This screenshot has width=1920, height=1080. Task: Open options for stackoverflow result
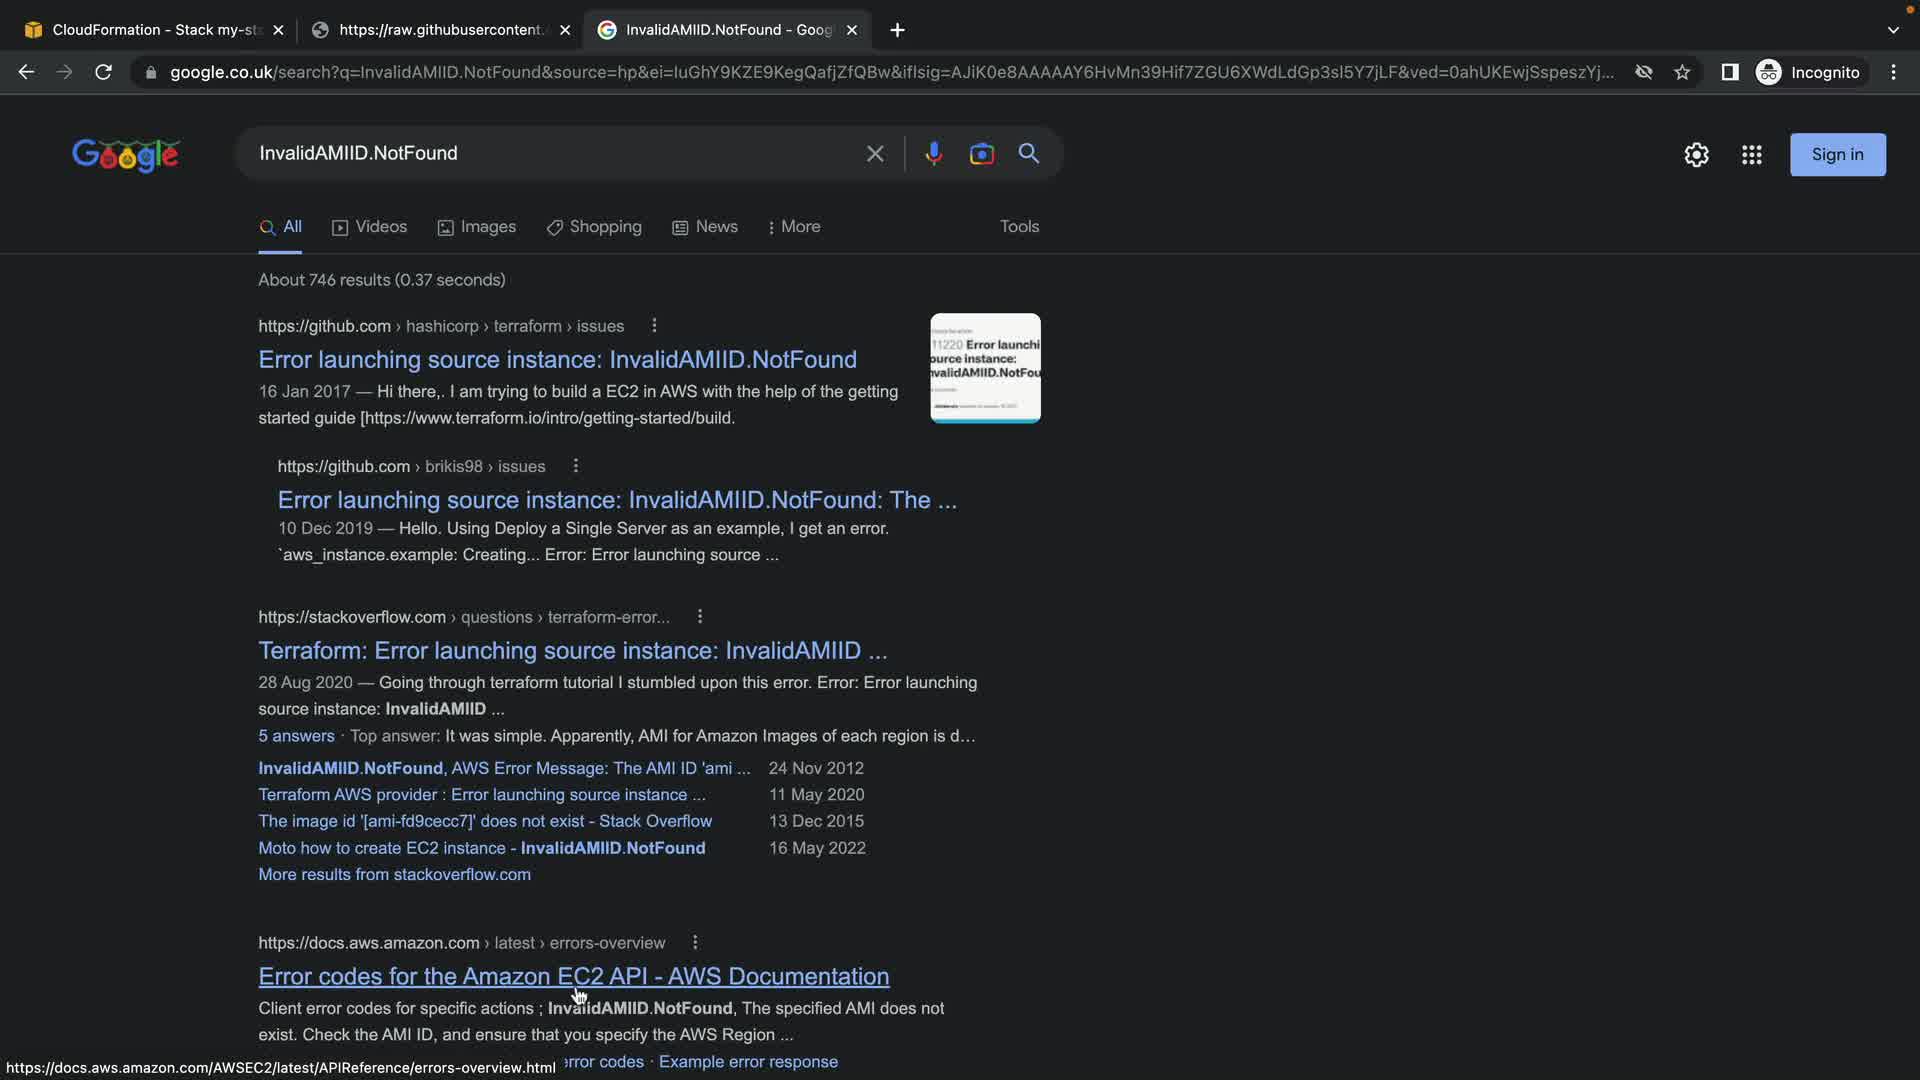(700, 617)
